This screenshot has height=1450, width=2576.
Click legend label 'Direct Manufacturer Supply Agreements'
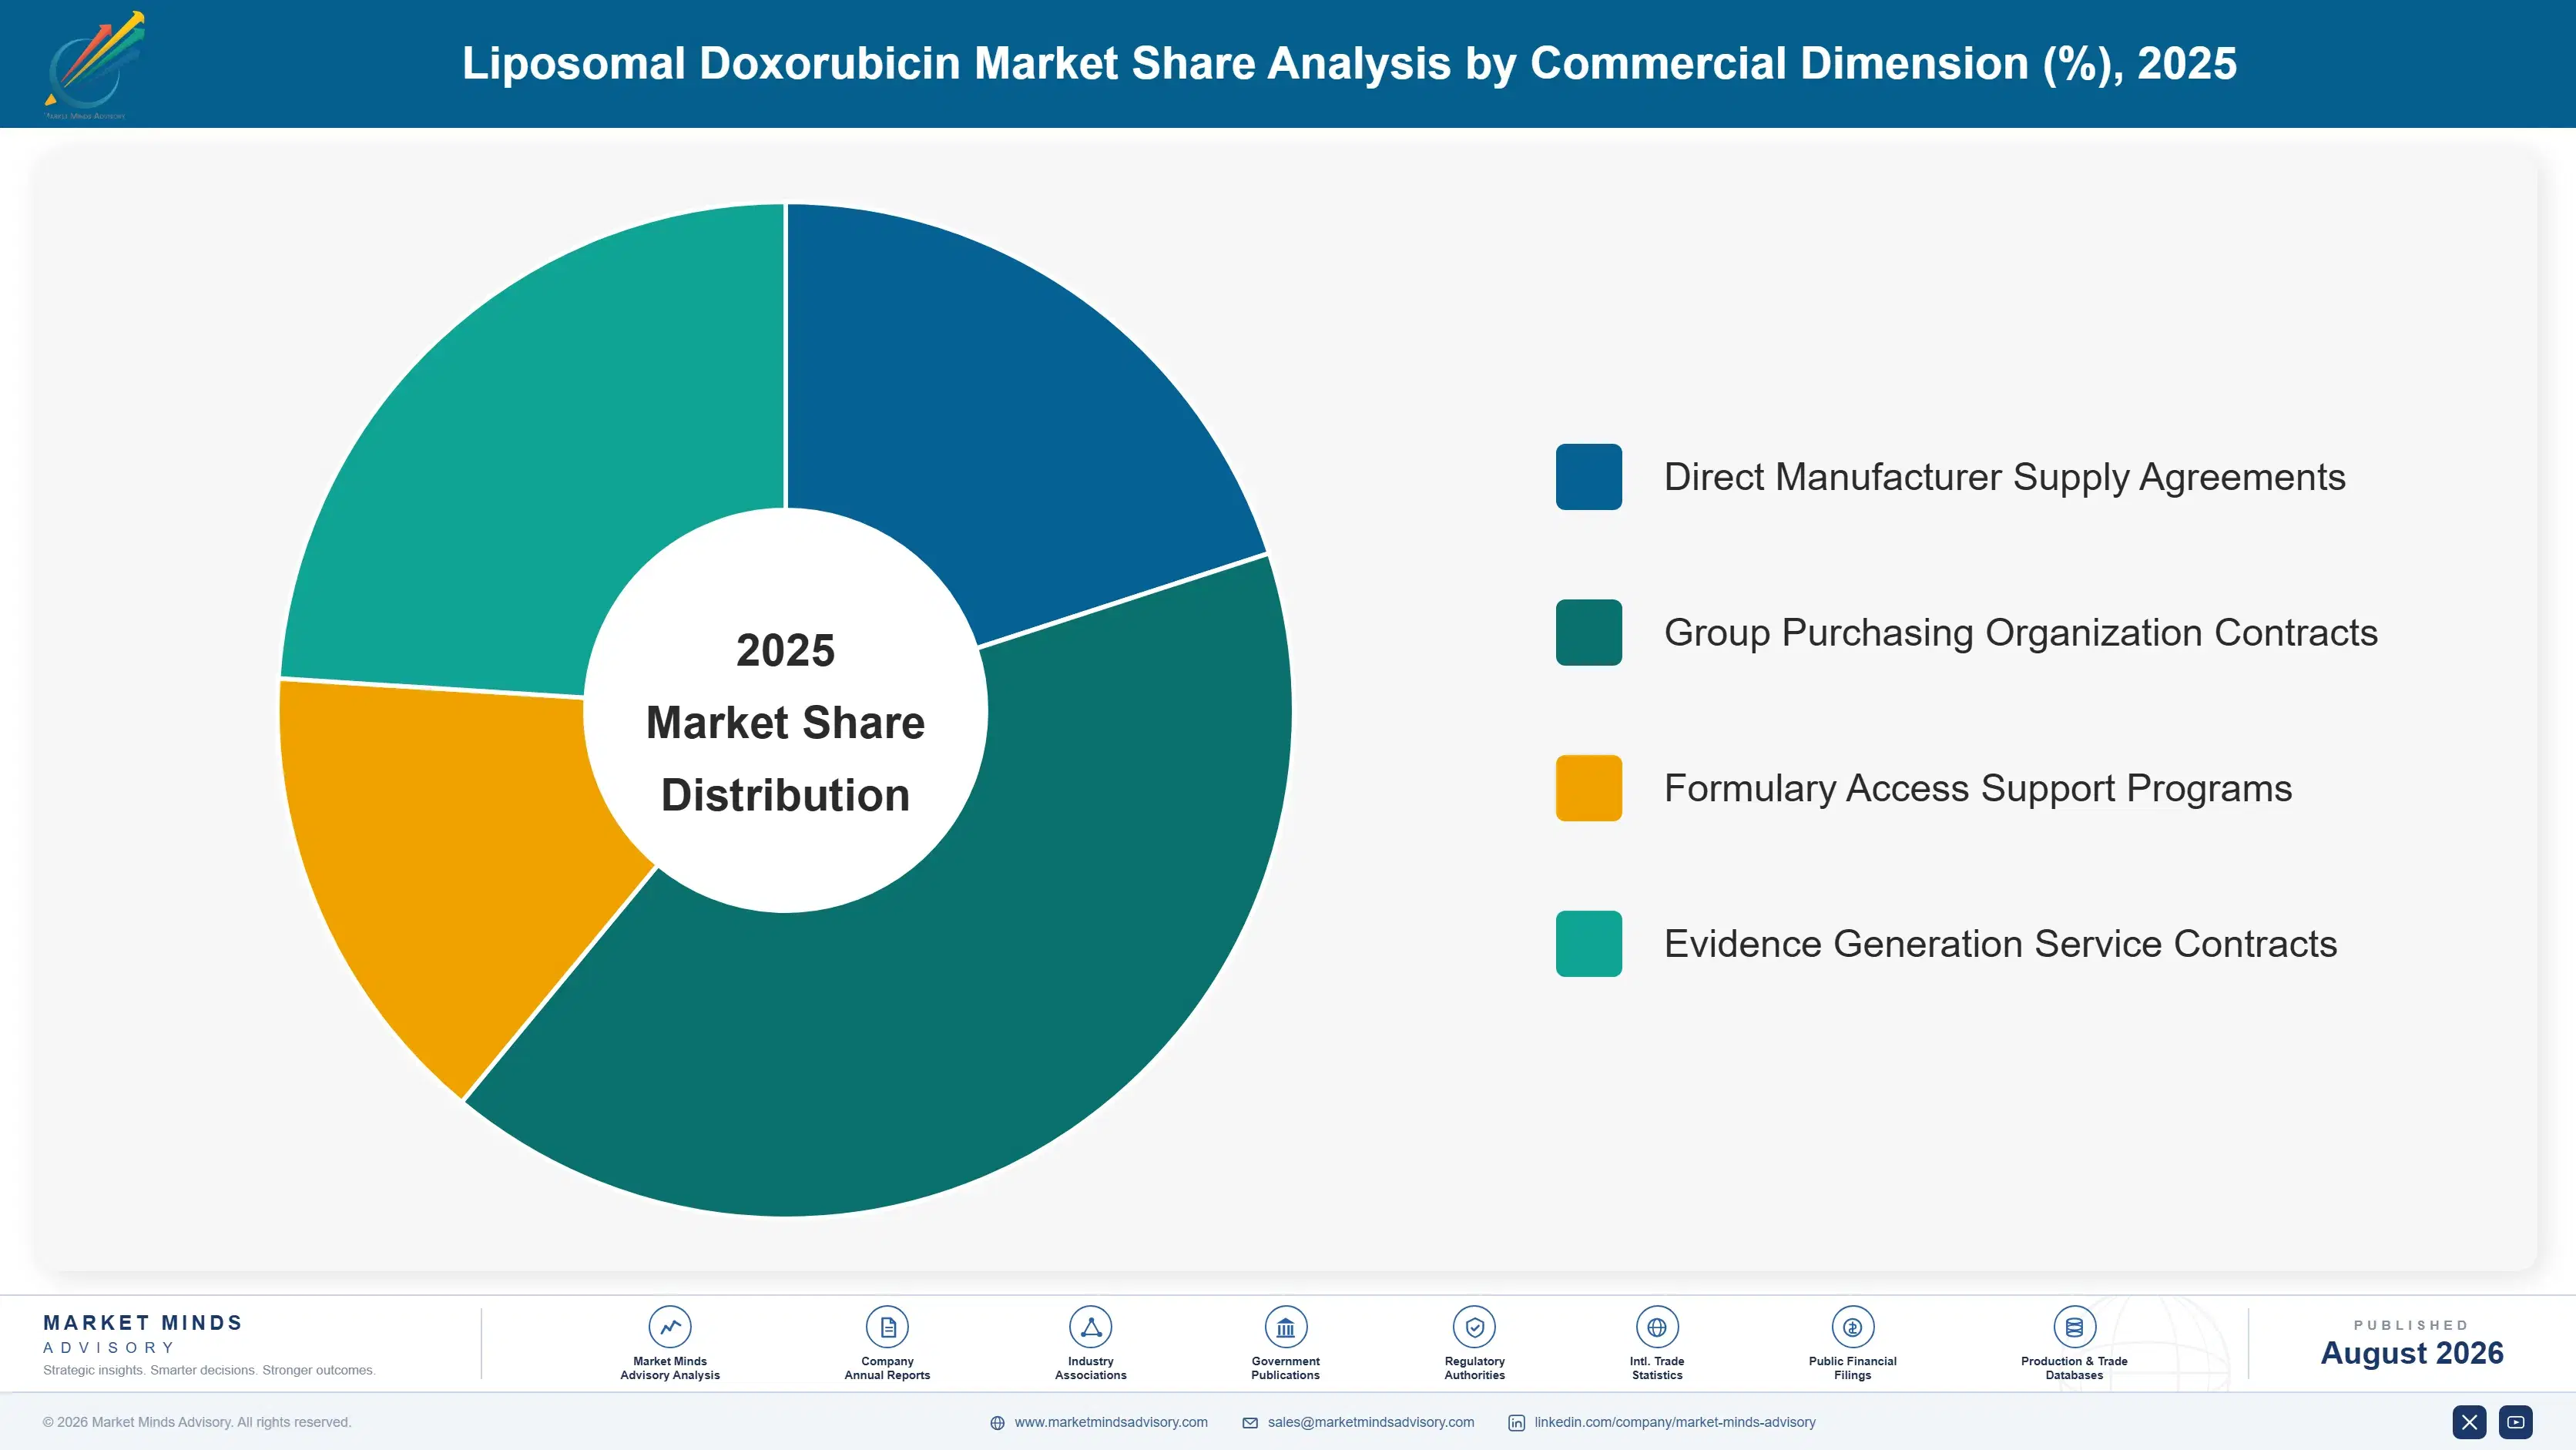point(2004,477)
